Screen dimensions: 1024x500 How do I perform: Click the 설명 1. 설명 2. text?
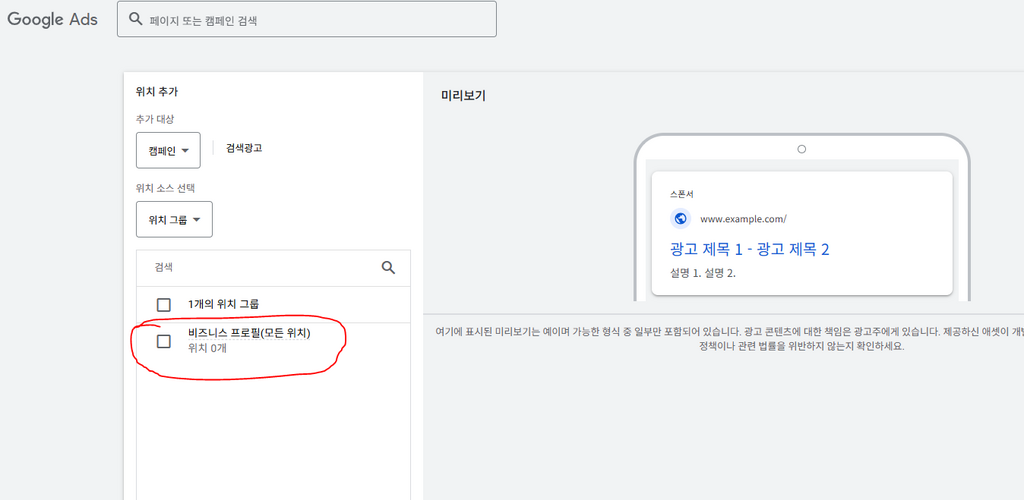[x=703, y=273]
